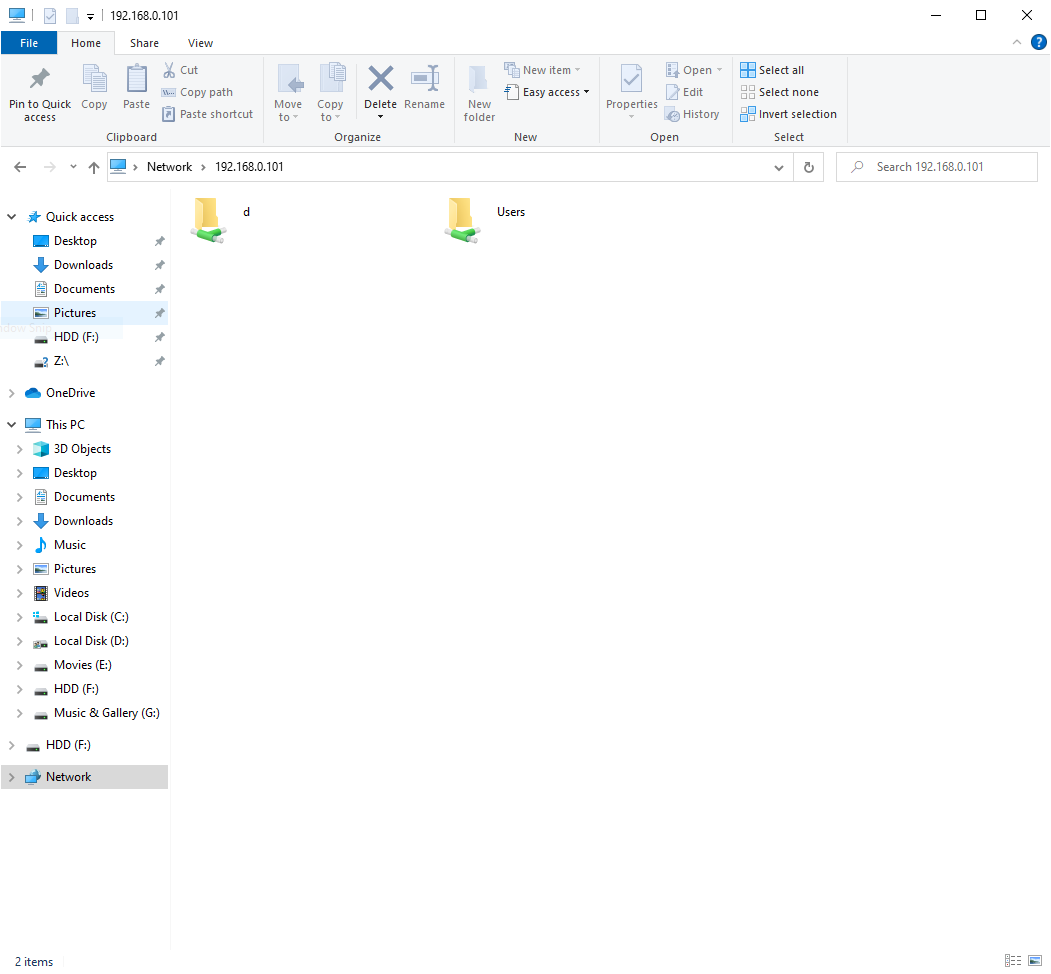Refresh the current folder view
Image resolution: width=1051 pixels, height=974 pixels.
[809, 167]
